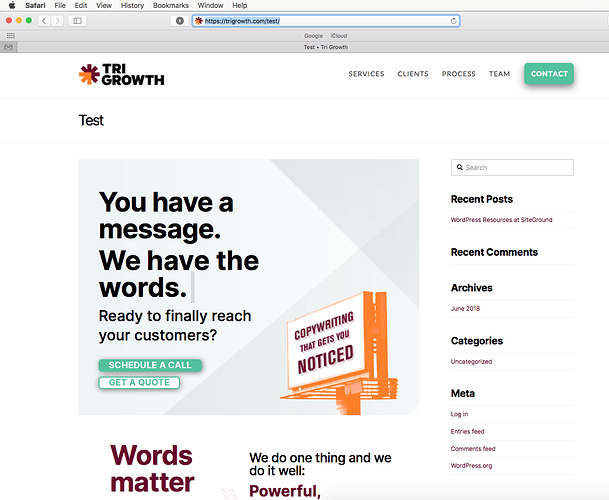The image size is (609, 500).
Task: Open the History menu
Action: pyautogui.click(x=132, y=5)
